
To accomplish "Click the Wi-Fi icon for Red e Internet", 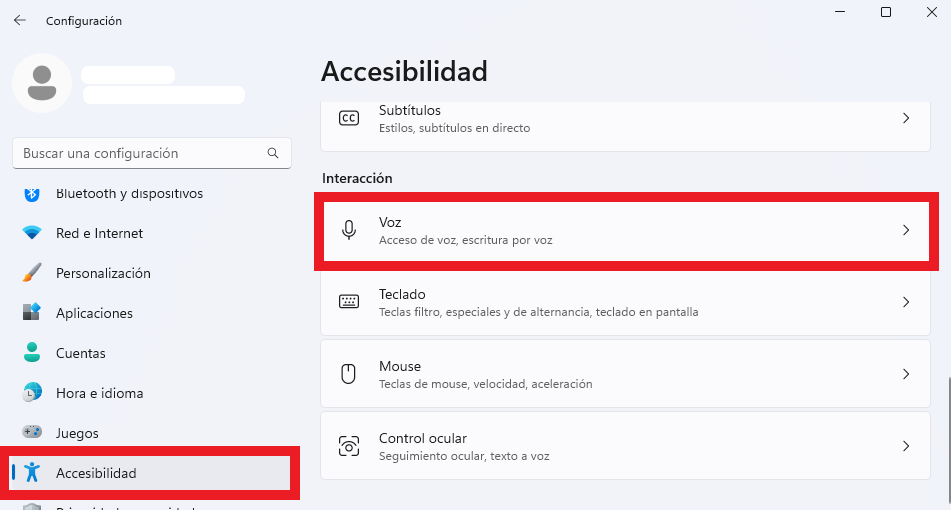I will (32, 233).
